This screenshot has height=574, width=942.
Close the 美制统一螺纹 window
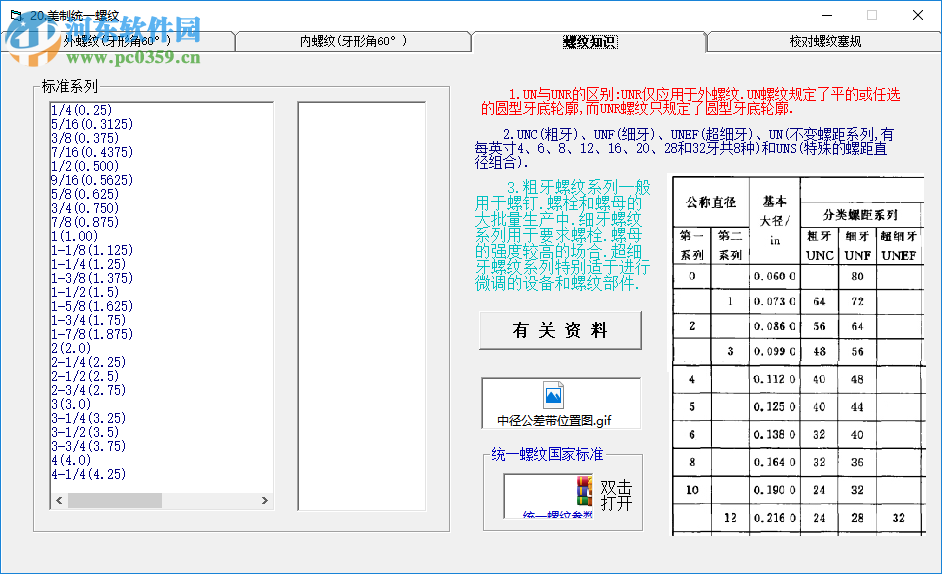point(917,15)
